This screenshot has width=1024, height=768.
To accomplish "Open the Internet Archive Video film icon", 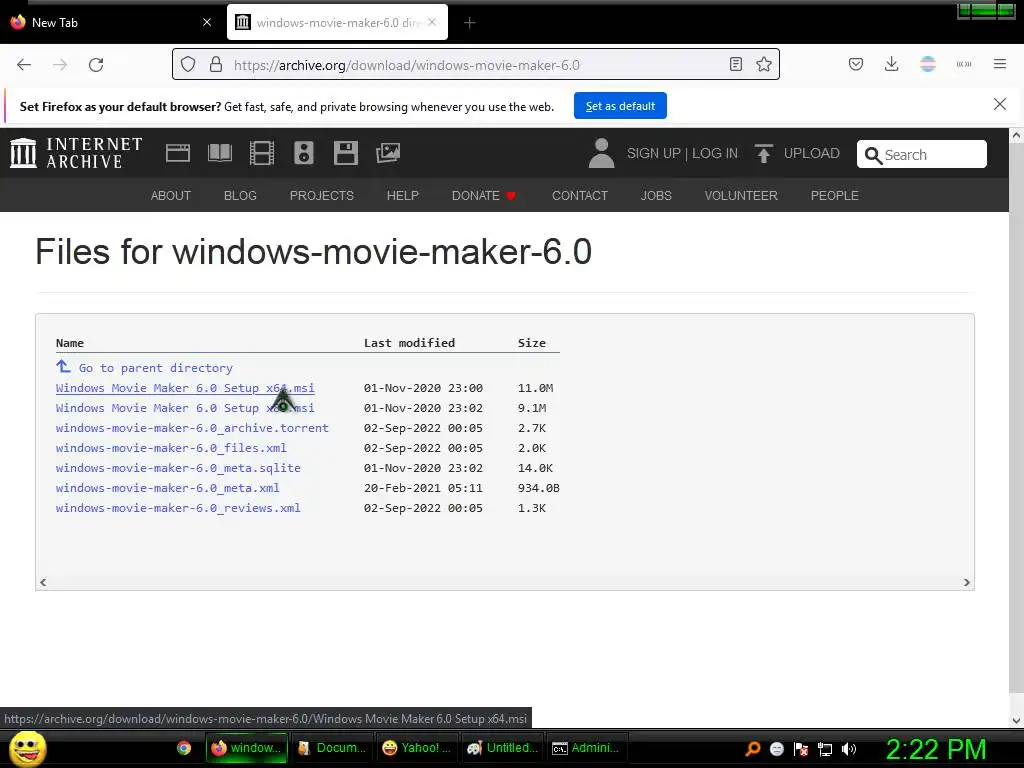I will [x=262, y=153].
